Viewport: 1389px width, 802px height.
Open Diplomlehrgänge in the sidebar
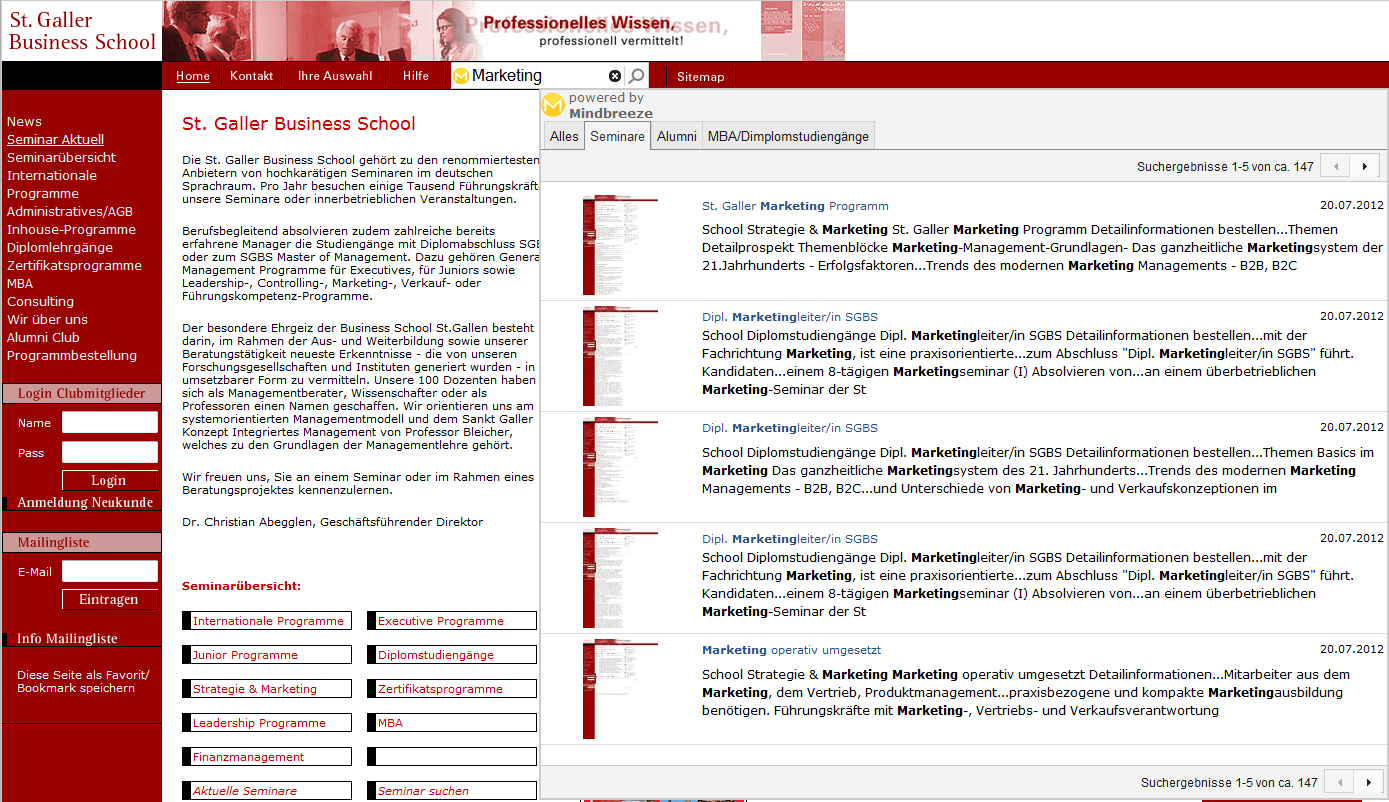point(60,248)
